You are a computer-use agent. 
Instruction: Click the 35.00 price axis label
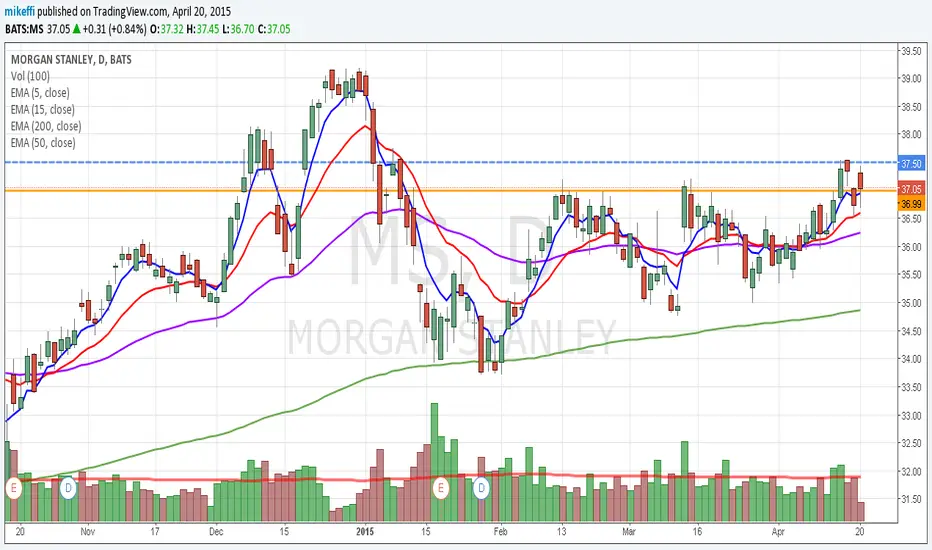tap(911, 303)
